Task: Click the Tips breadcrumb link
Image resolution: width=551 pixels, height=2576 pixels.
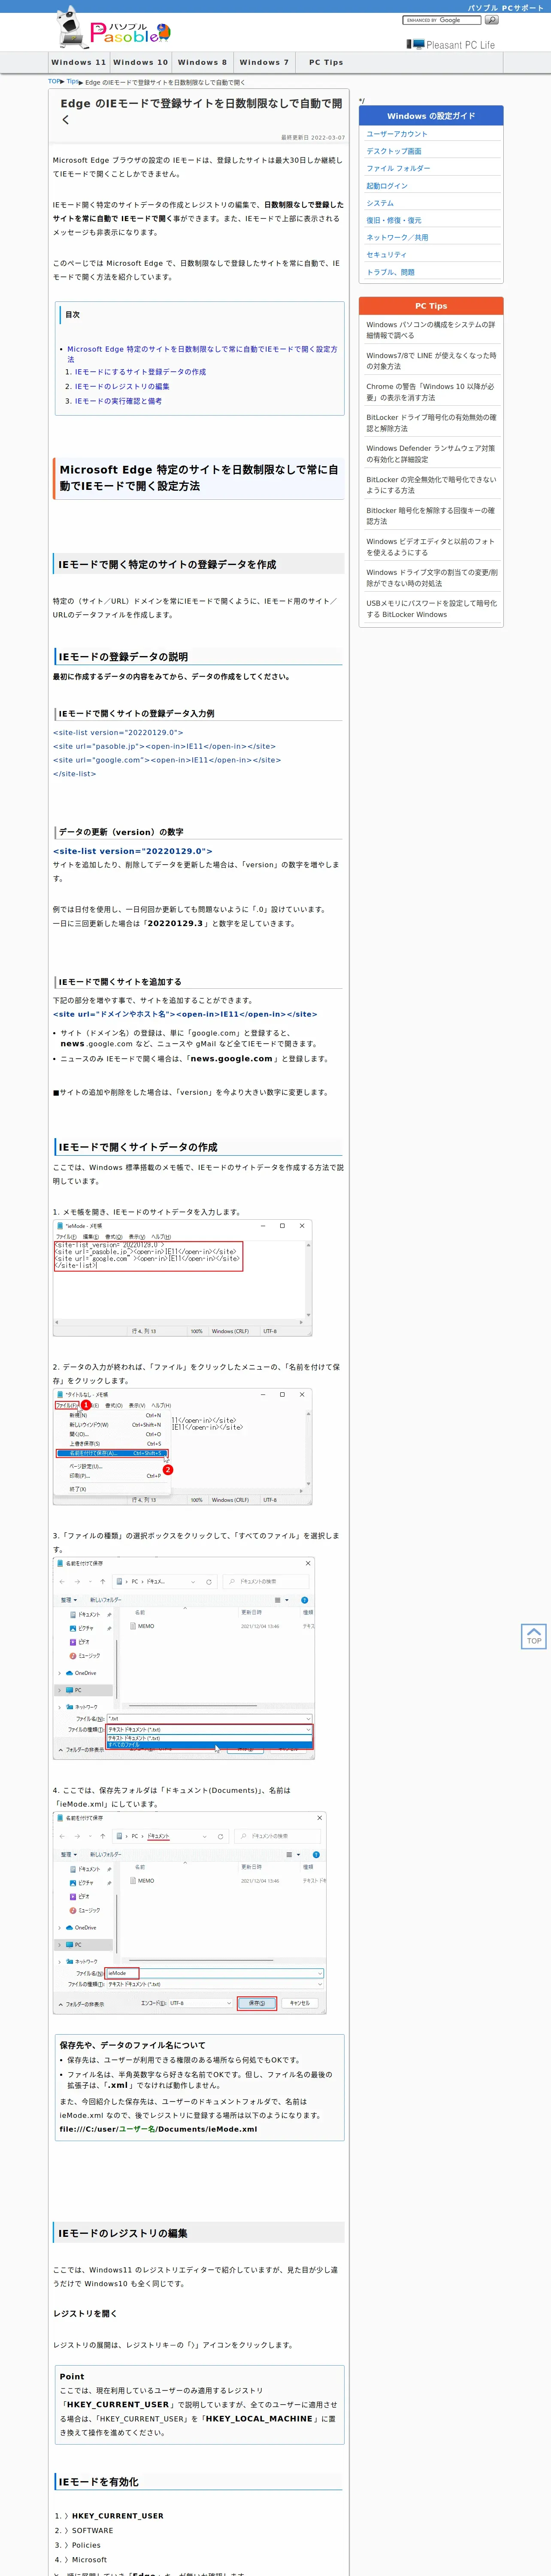Action: (72, 82)
